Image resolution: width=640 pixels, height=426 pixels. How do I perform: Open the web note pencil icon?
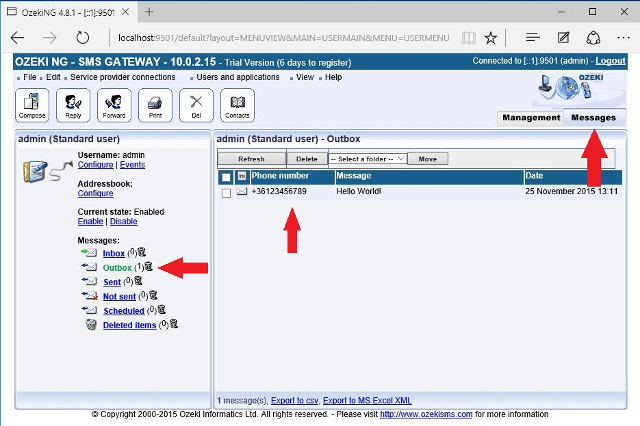tap(563, 38)
